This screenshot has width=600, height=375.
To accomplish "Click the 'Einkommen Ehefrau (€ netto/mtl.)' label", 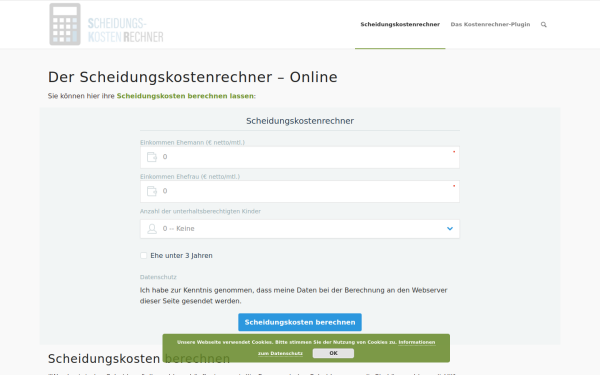I will coord(190,176).
